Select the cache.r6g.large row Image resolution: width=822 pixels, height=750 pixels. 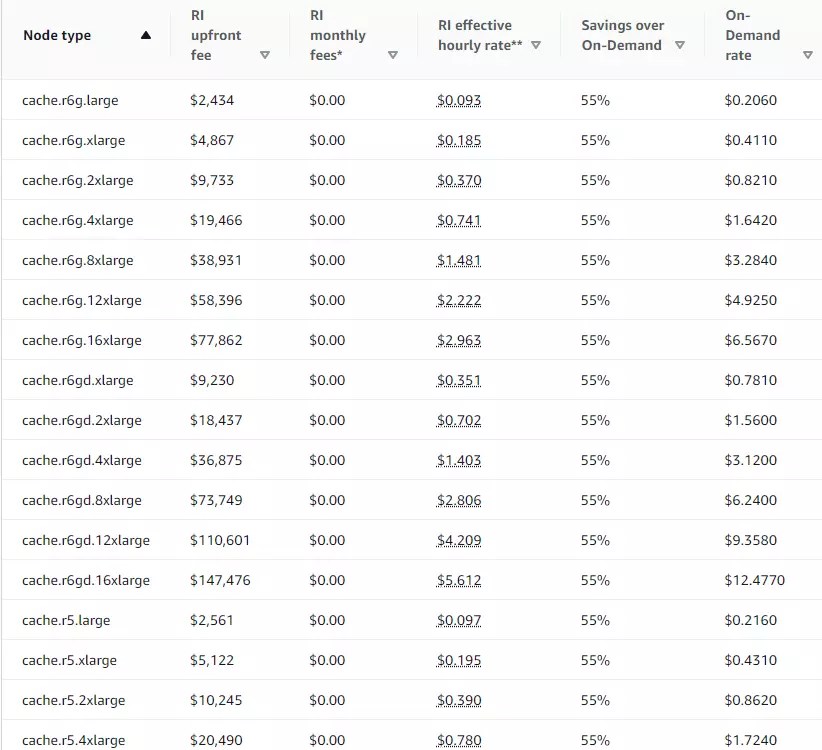click(x=68, y=100)
